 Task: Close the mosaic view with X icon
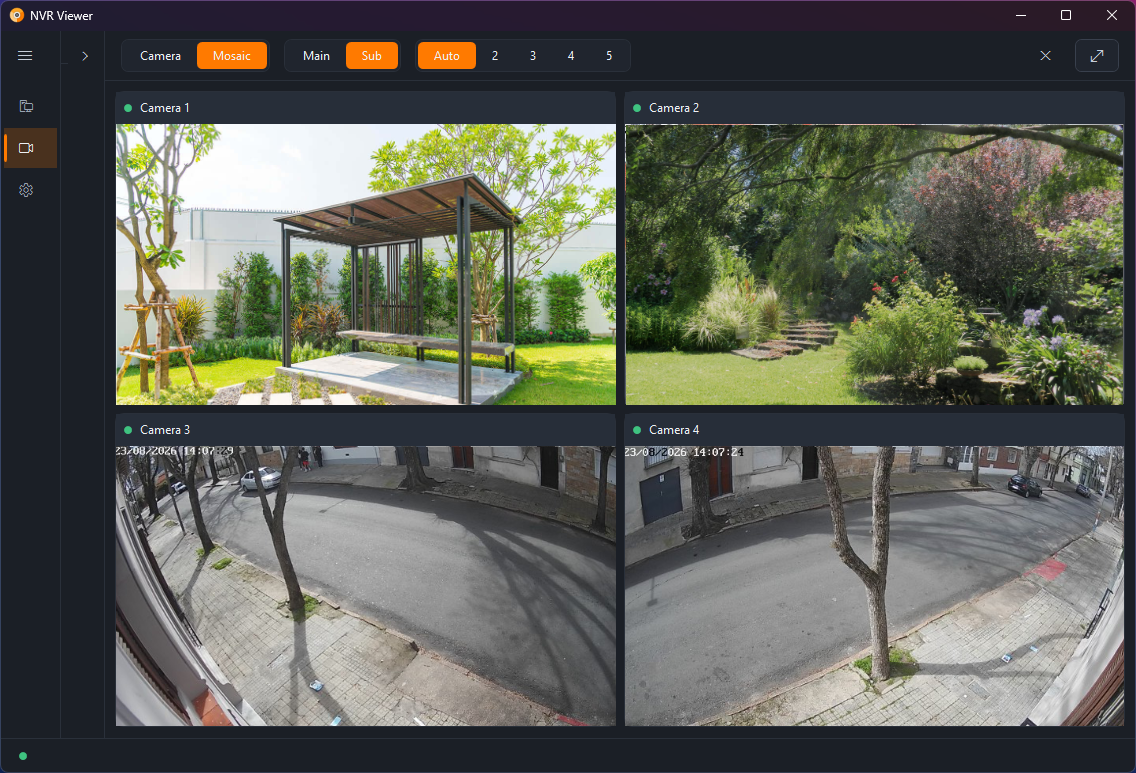pyautogui.click(x=1045, y=56)
